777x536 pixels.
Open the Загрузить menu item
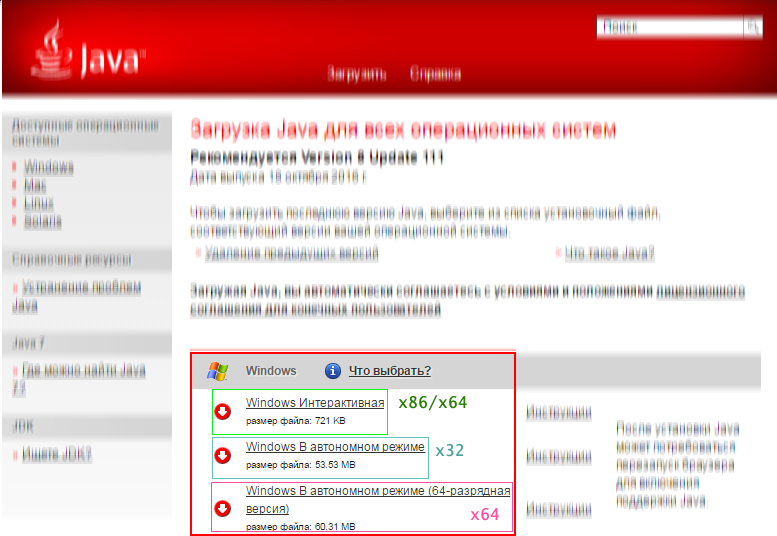coord(357,74)
